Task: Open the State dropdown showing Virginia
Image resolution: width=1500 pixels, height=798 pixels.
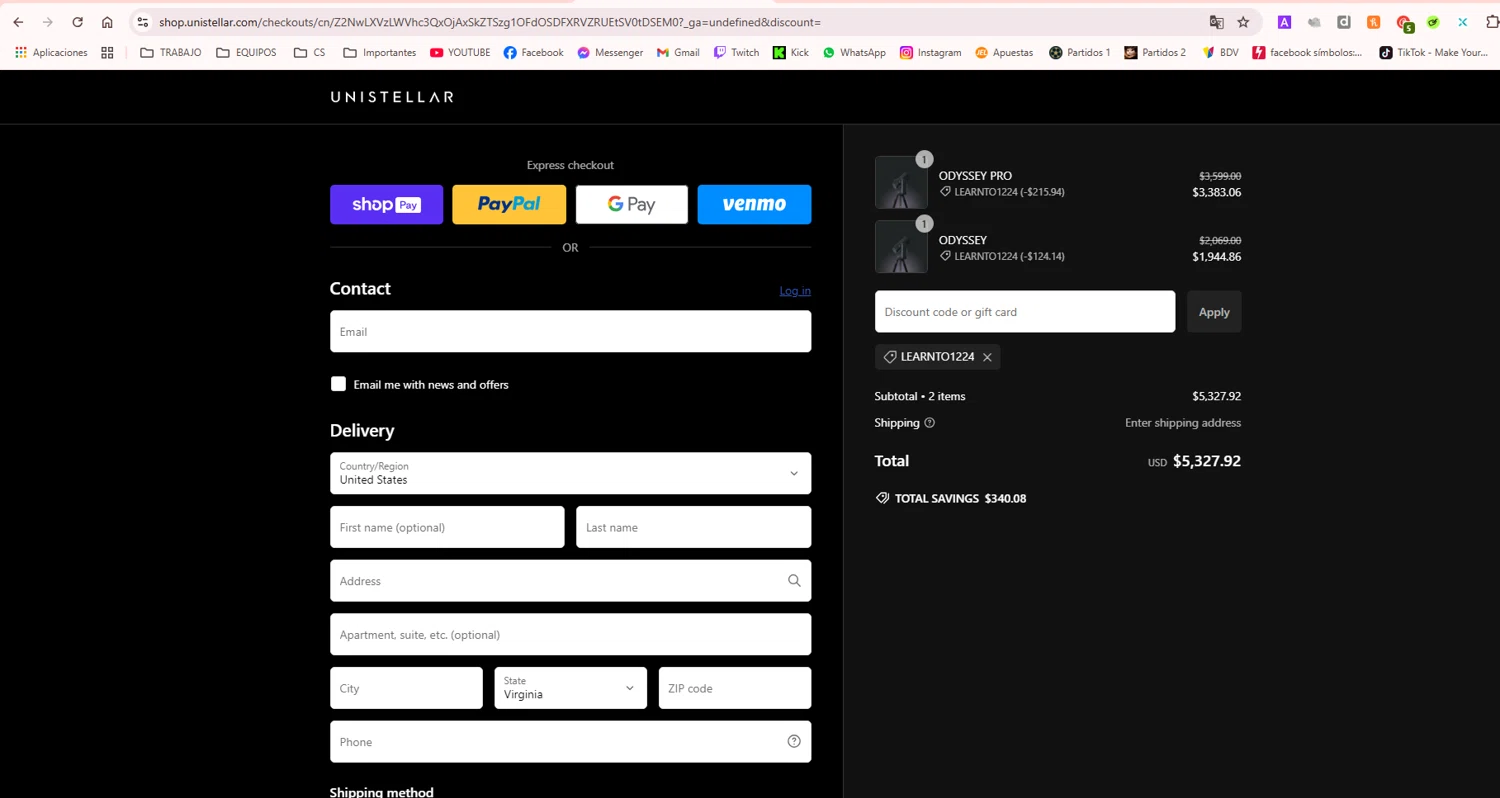Action: pos(570,688)
